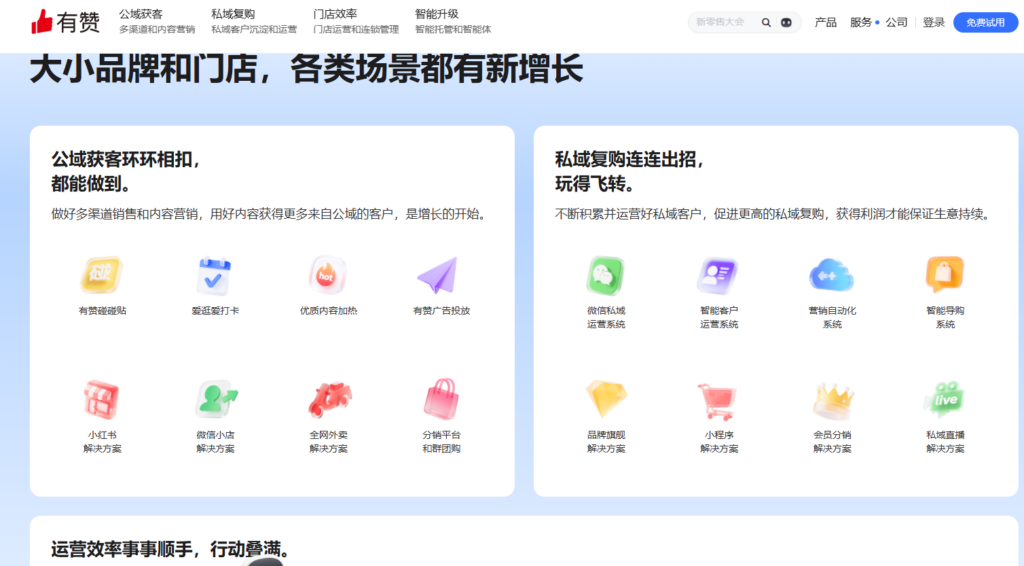Select the 全网外卖 scooter icon
This screenshot has width=1024, height=566.
[x=328, y=399]
